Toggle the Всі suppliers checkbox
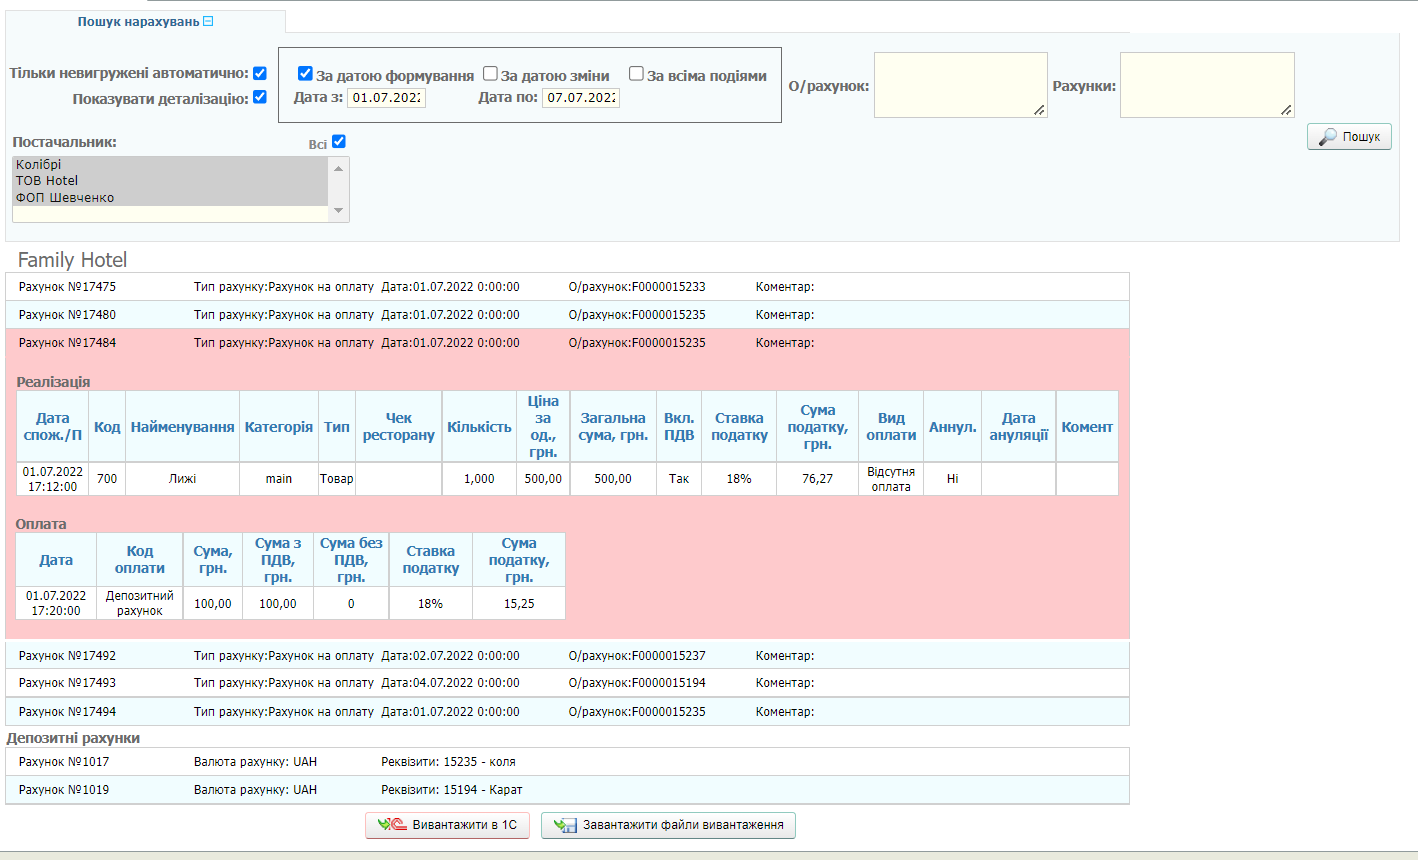Screen dimensions: 1418x860 pyautogui.click(x=339, y=142)
